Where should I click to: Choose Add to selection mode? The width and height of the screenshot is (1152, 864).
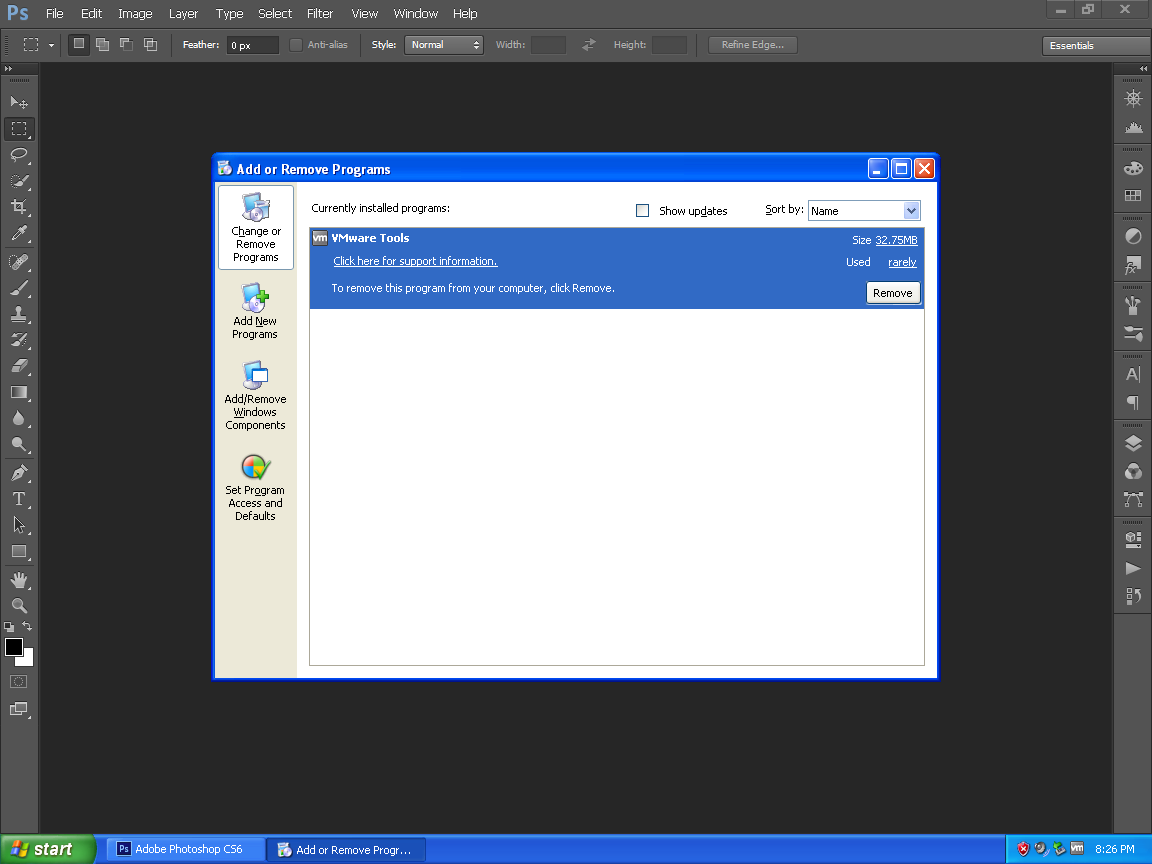tap(103, 45)
